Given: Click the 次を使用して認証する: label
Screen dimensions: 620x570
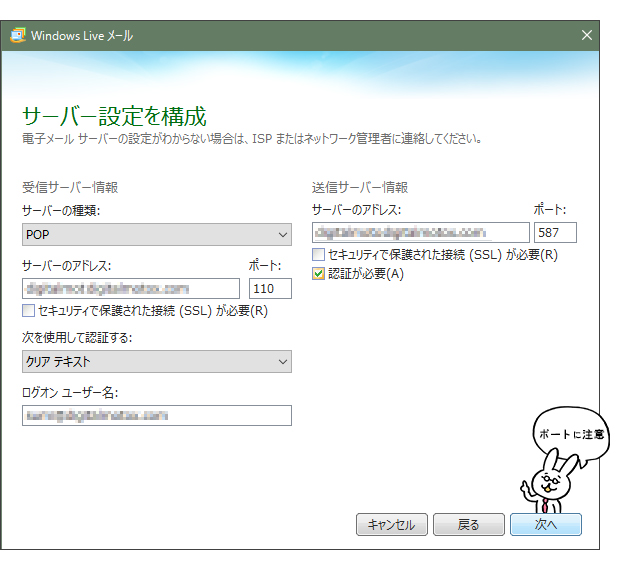Looking at the screenshot, I should click(x=77, y=338).
